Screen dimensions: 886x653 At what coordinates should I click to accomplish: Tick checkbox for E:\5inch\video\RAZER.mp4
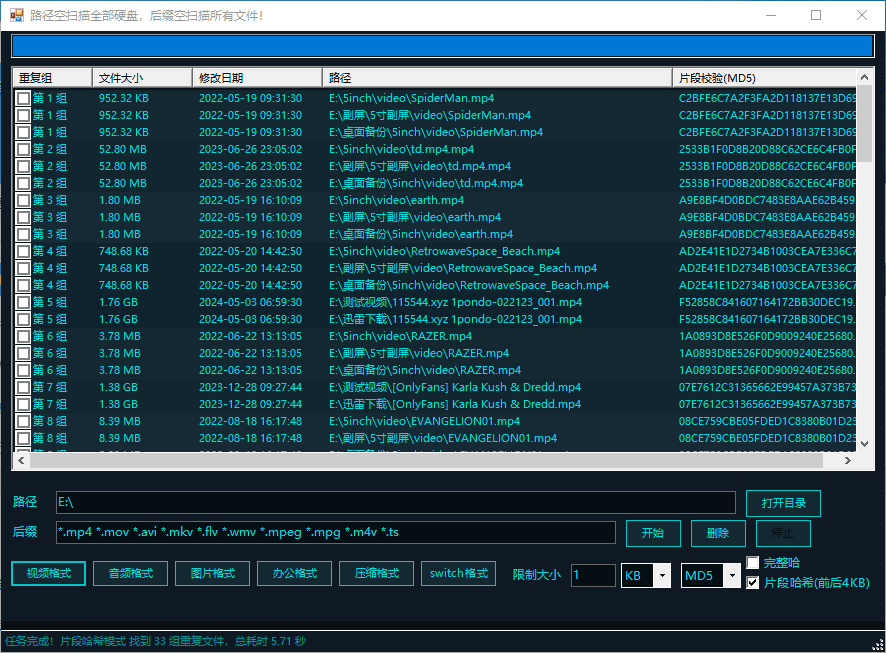(x=23, y=336)
